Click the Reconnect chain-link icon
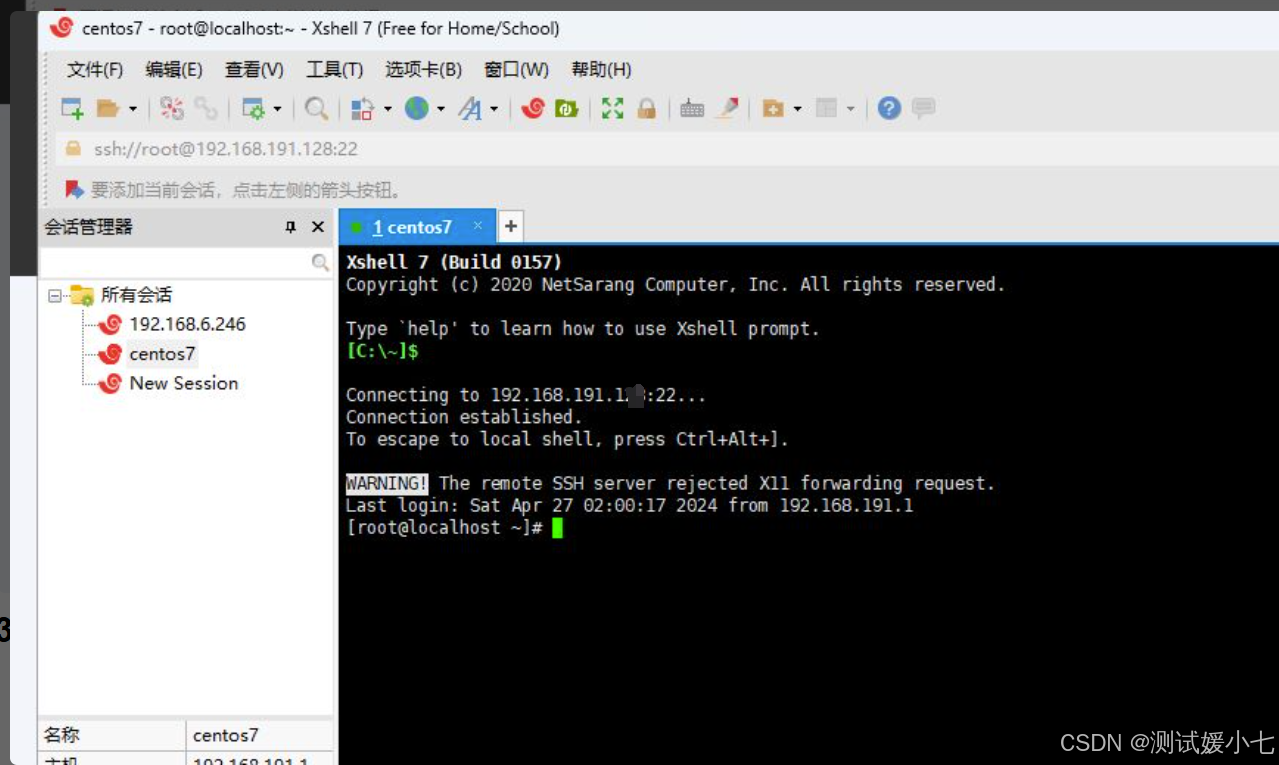 click(206, 109)
